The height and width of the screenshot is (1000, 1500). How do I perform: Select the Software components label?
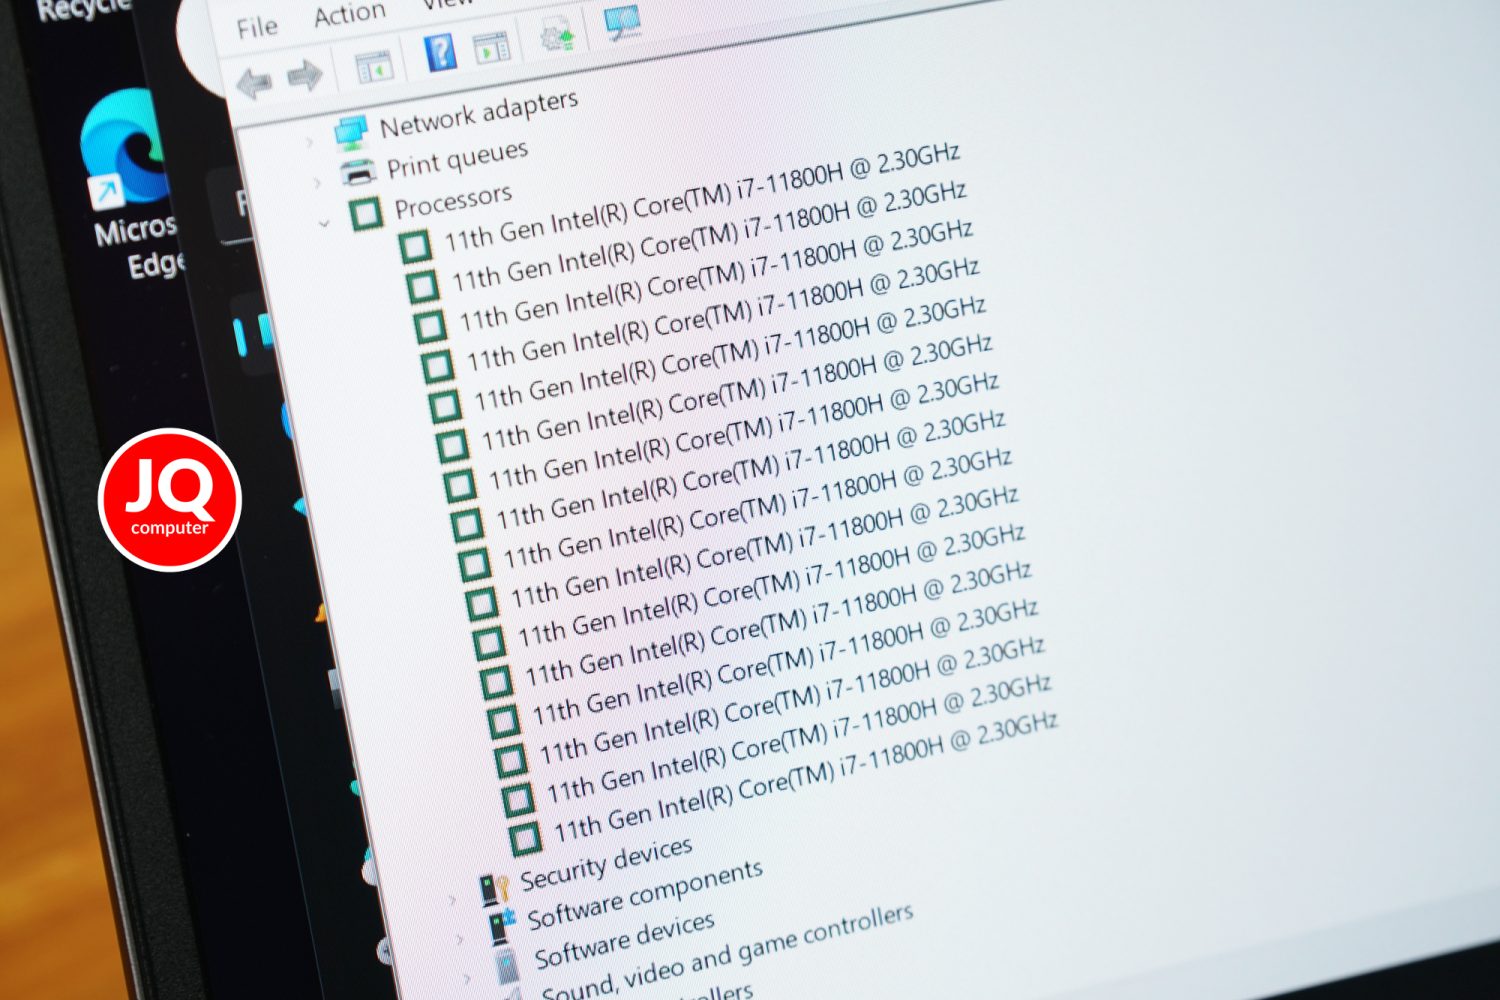(646, 895)
